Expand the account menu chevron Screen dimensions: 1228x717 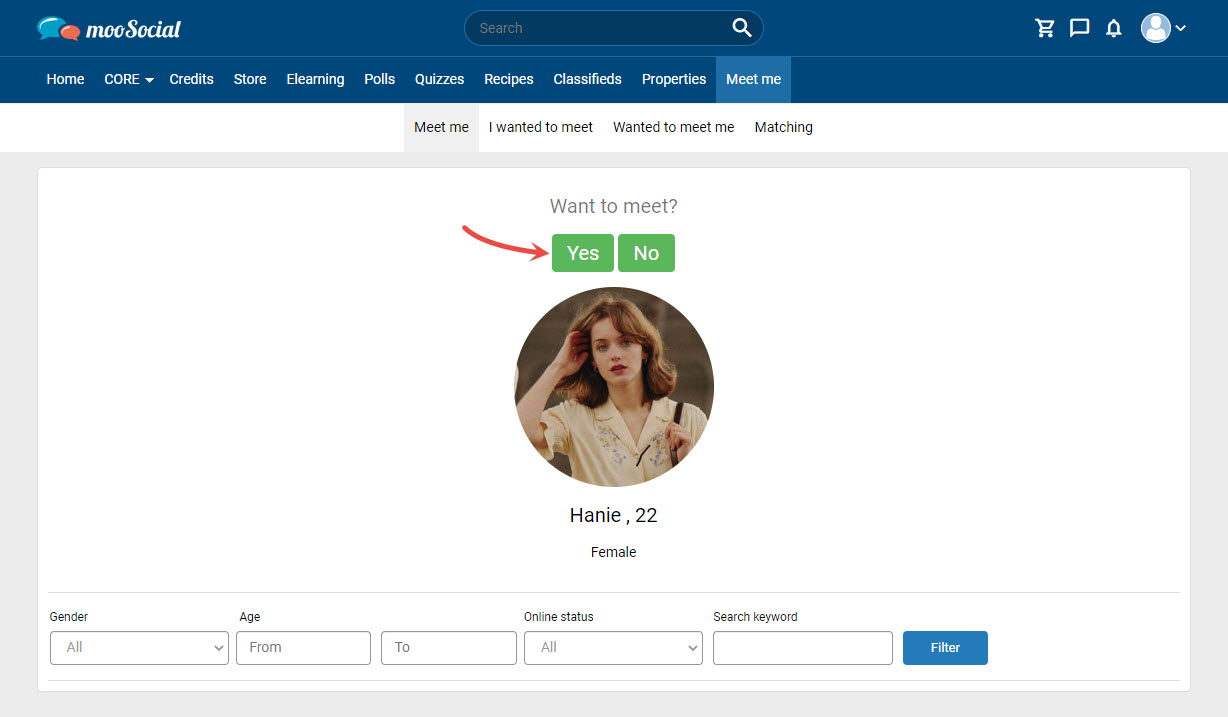tap(1181, 28)
